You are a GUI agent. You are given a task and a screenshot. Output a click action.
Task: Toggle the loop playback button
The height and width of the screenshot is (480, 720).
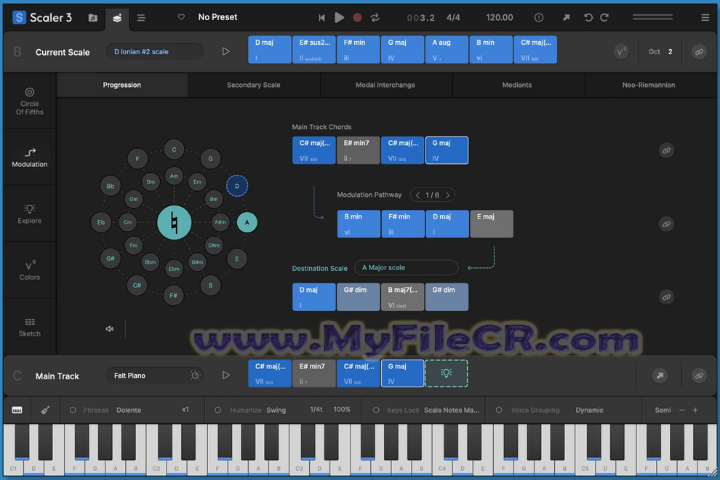tap(375, 17)
